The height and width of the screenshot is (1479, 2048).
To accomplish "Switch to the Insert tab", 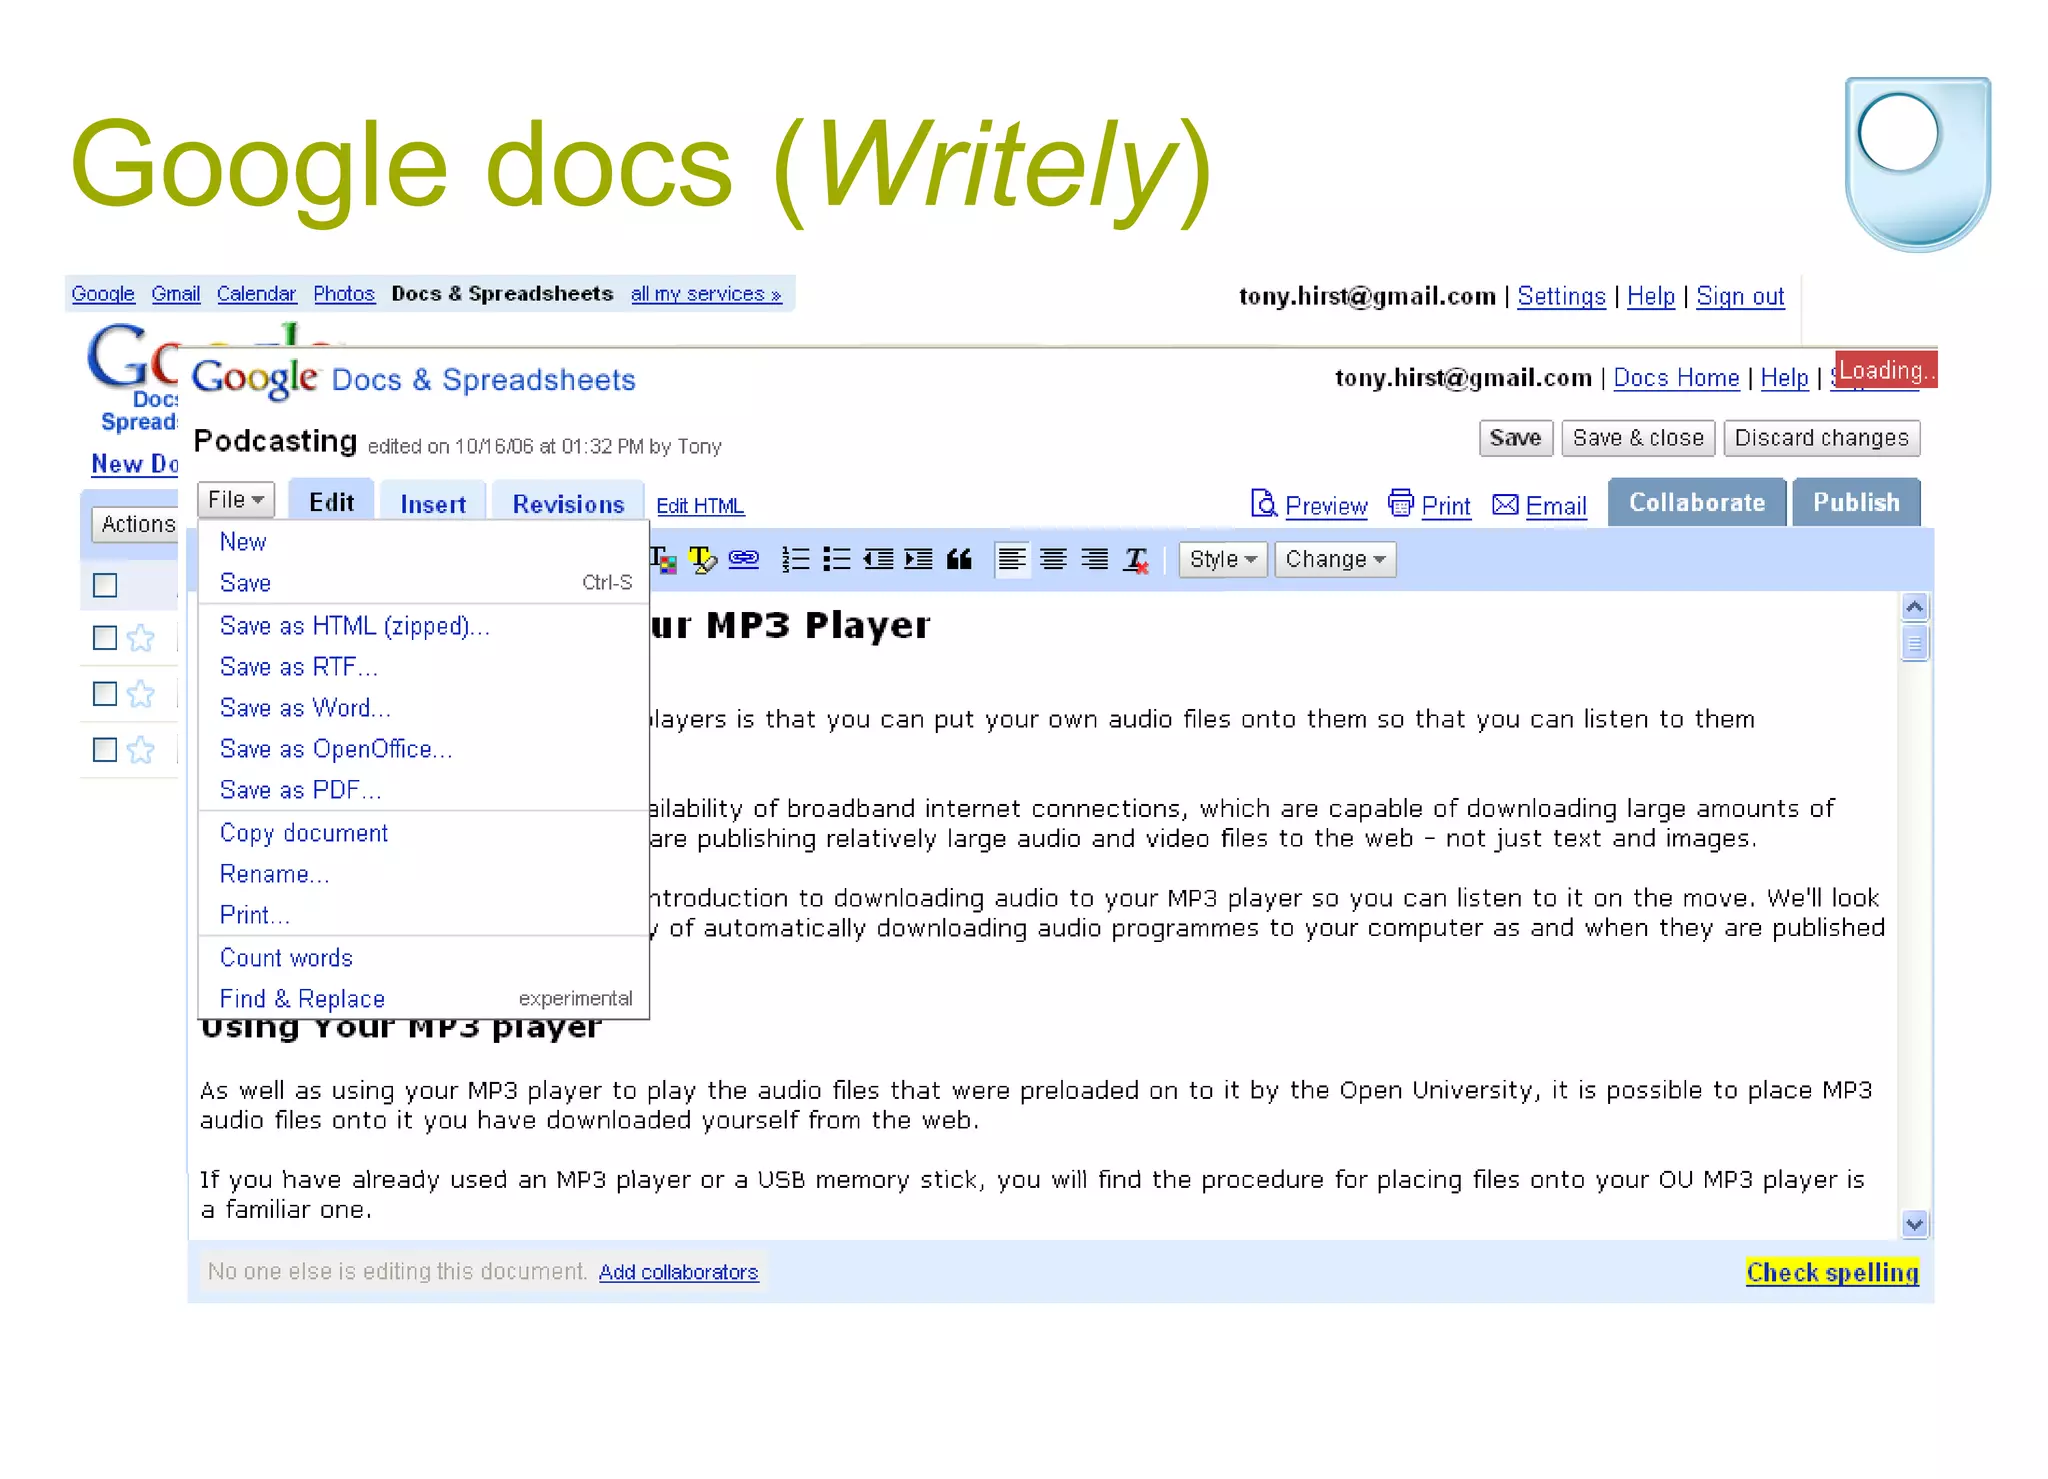I will click(x=433, y=504).
